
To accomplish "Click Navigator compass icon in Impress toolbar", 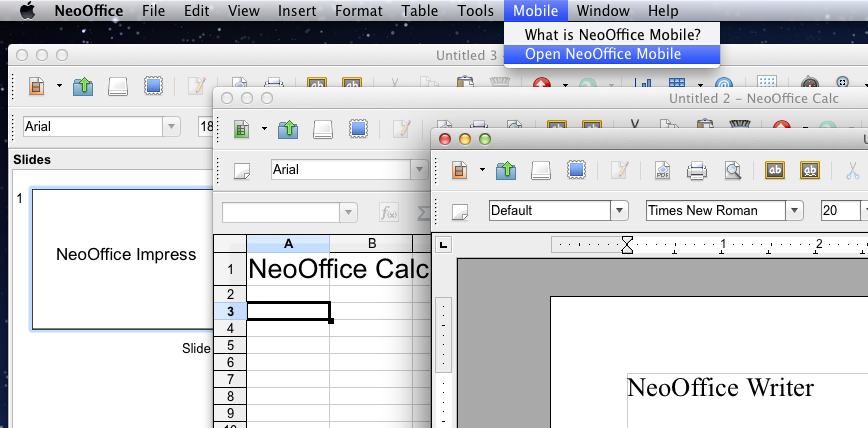I will 810,82.
